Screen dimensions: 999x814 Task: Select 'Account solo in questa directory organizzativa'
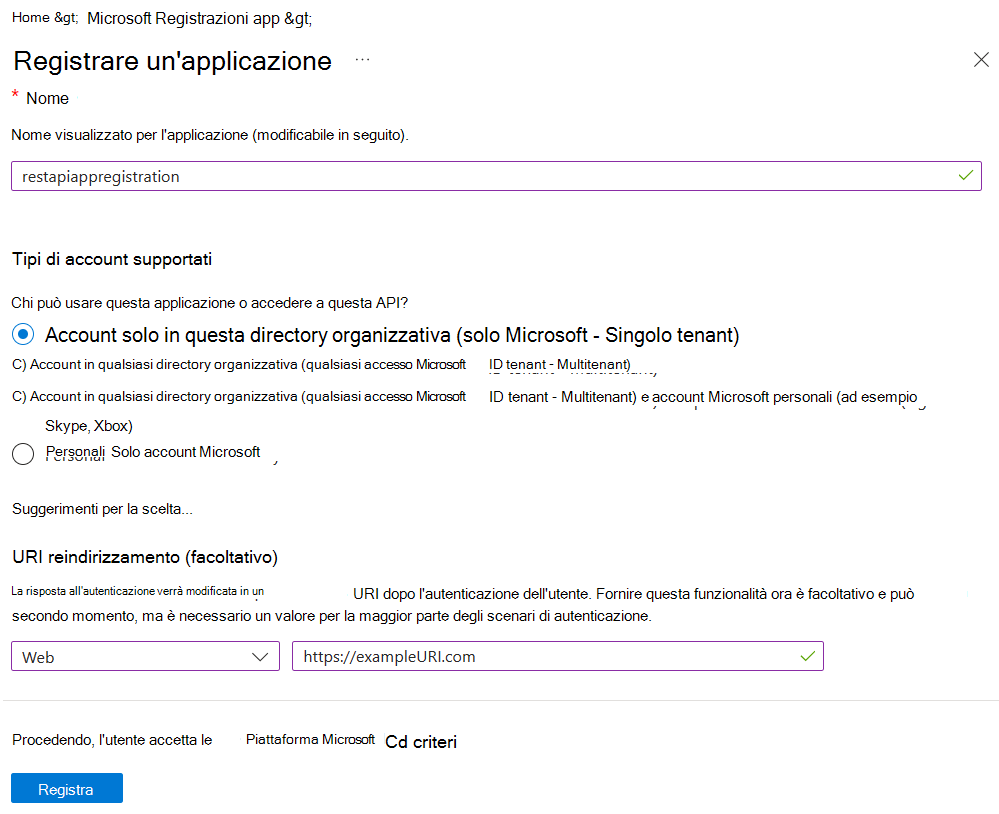coord(22,333)
